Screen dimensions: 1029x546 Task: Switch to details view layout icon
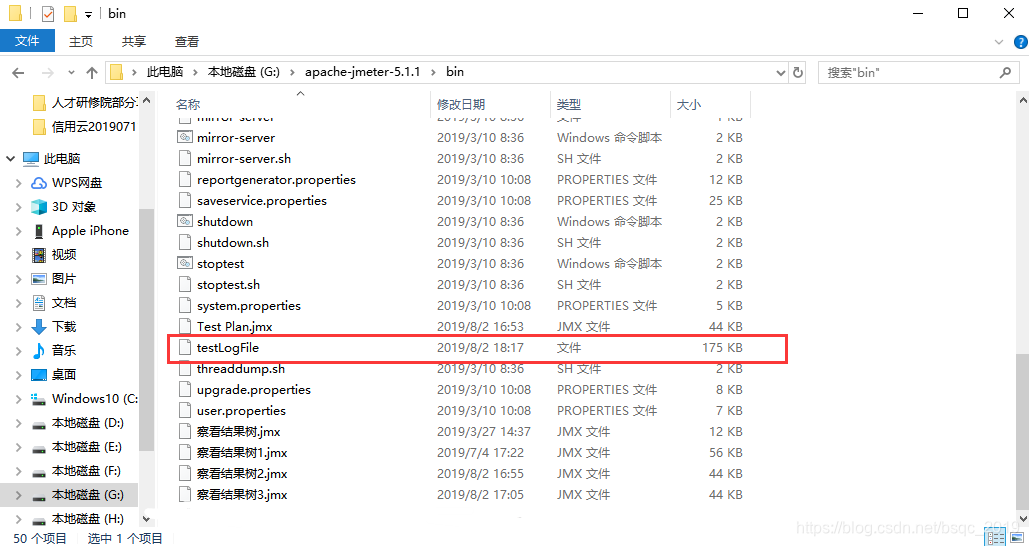click(996, 538)
